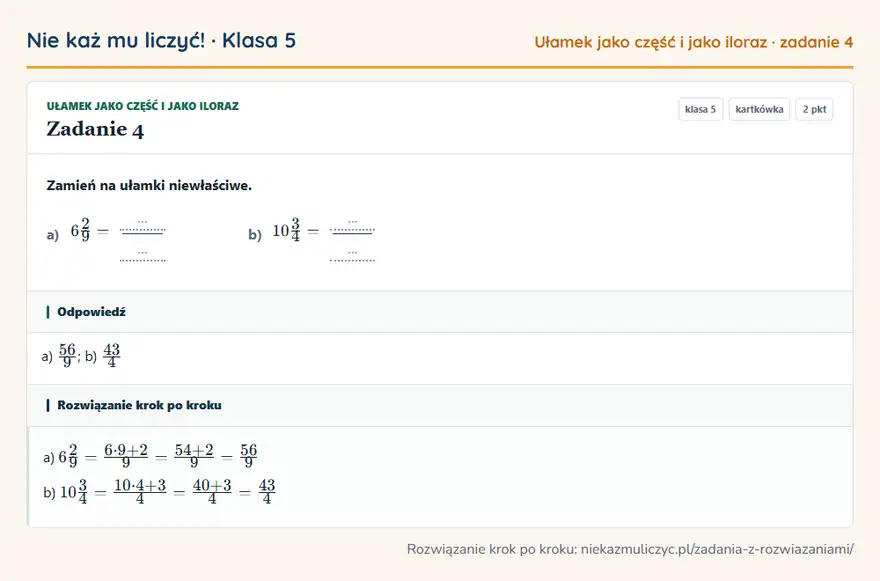Click the '2 pkt' points tag
Screen dimensions: 880x581
(x=814, y=109)
